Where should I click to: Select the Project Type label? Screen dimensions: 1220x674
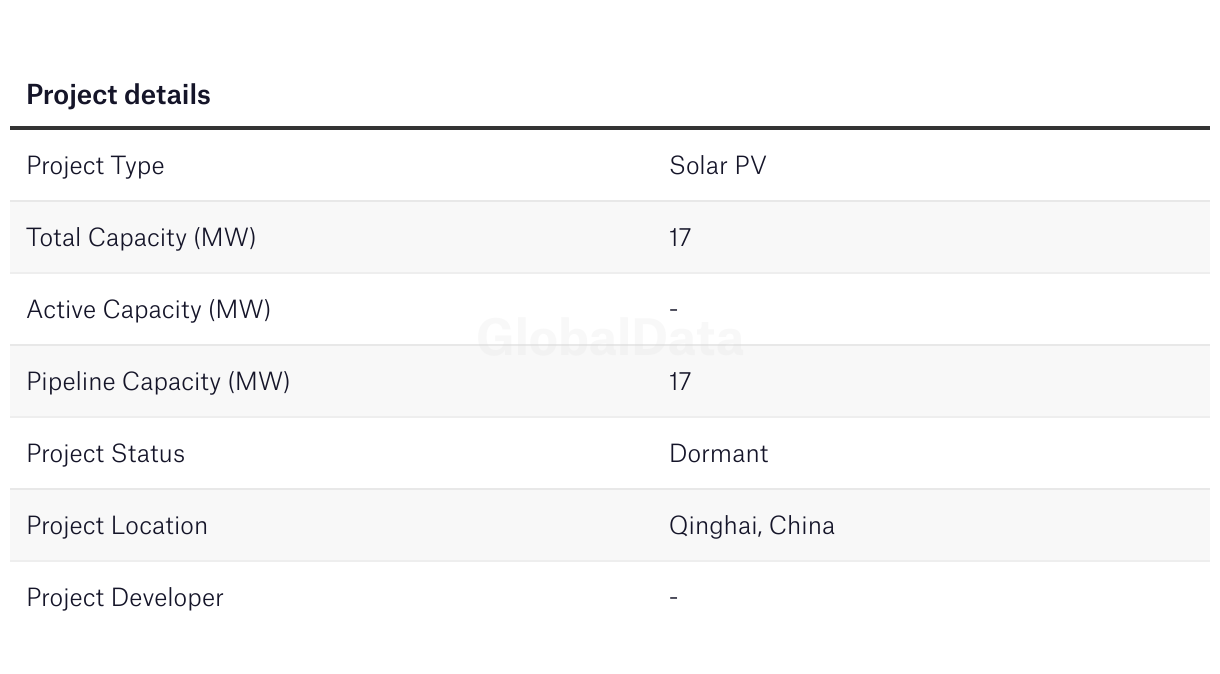pyautogui.click(x=95, y=166)
